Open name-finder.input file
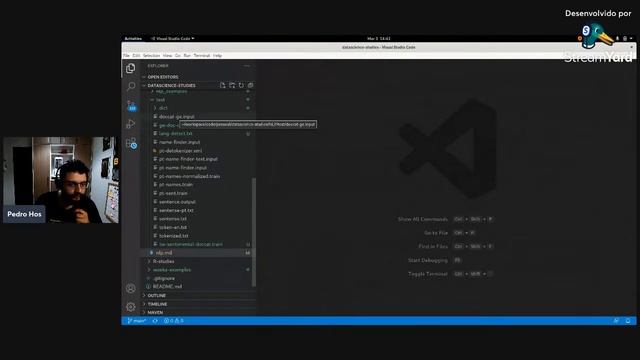Viewport: 640px width, 360px height. pyautogui.click(x=196, y=142)
